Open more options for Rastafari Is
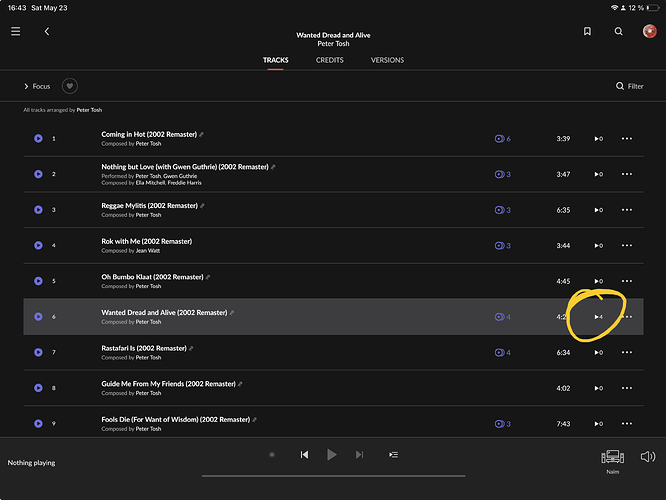Image resolution: width=666 pixels, height=500 pixels. (x=627, y=353)
